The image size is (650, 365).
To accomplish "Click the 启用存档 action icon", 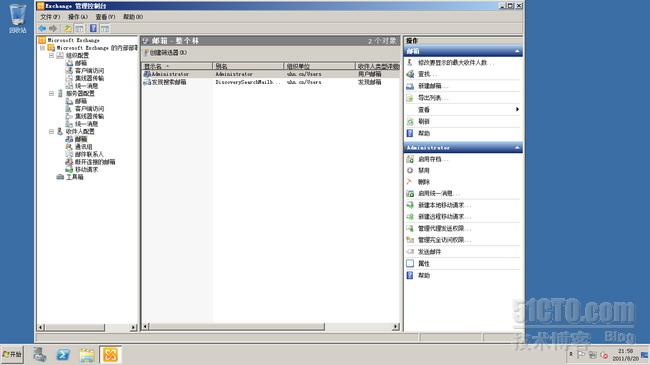I will [x=410, y=159].
